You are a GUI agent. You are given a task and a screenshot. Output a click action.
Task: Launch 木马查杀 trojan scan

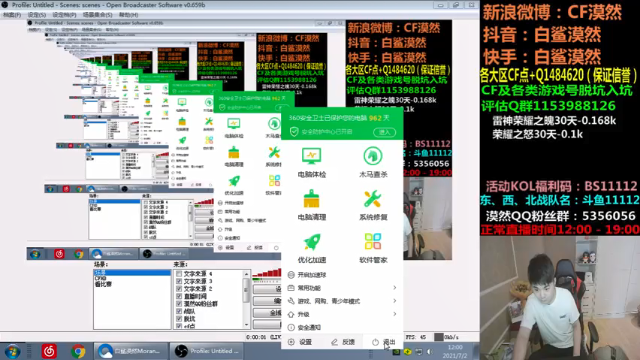point(373,162)
